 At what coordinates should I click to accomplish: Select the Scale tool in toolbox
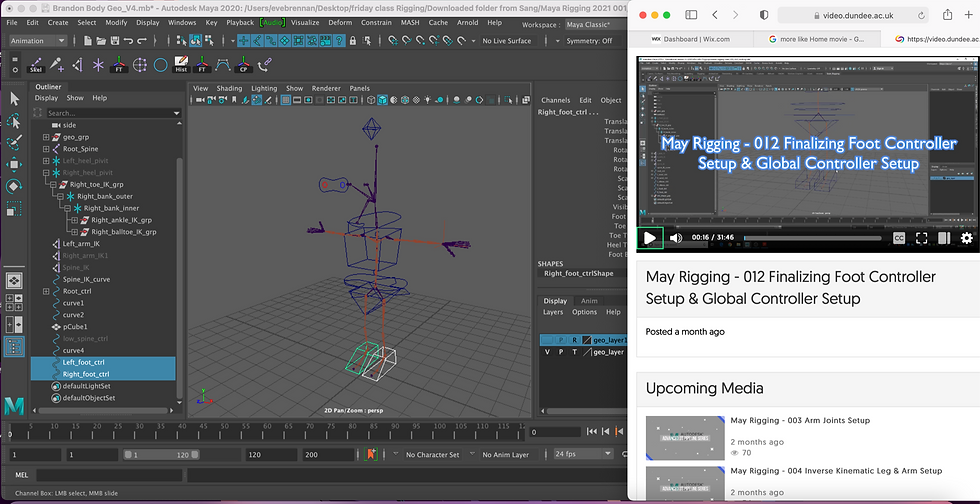pos(14,208)
